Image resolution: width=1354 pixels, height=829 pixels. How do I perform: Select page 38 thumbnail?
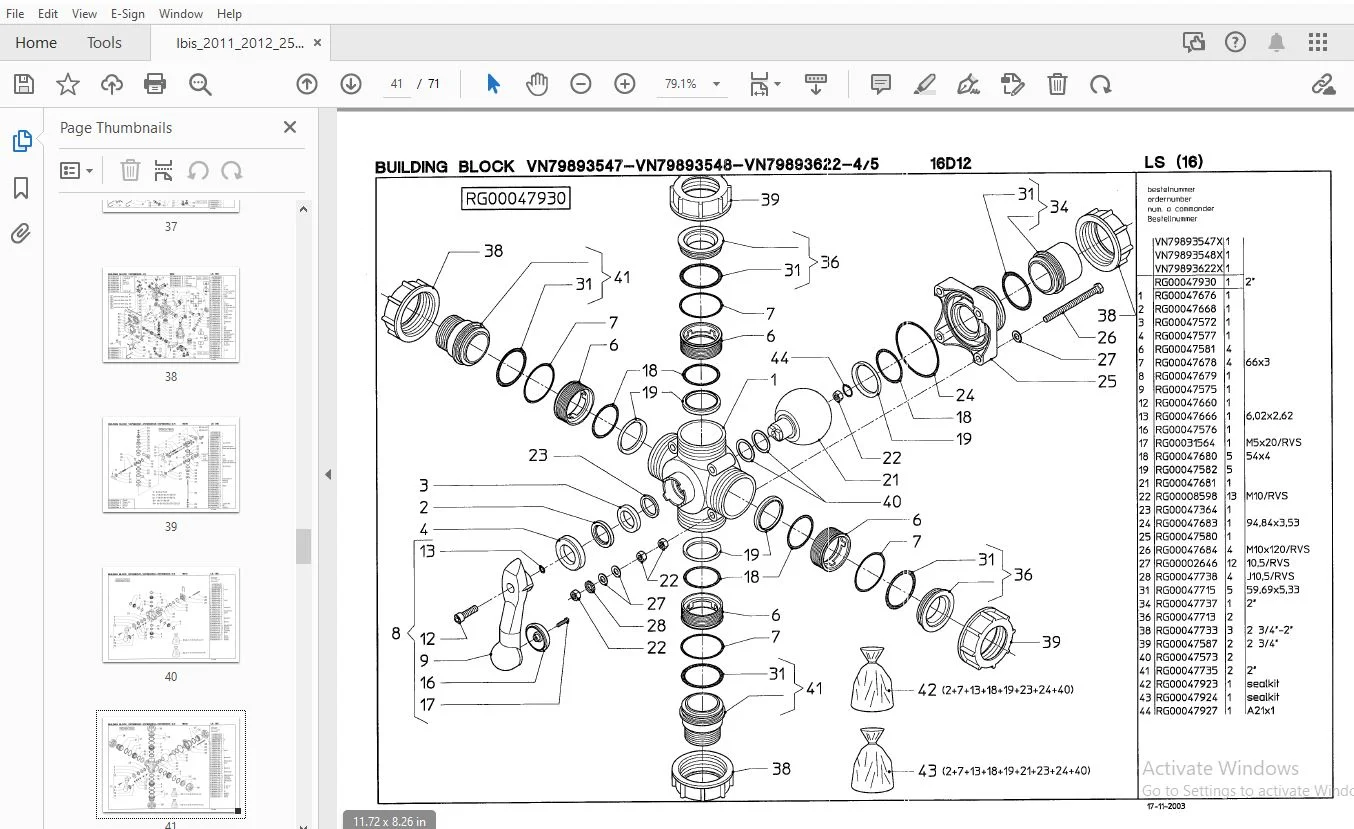[x=171, y=316]
